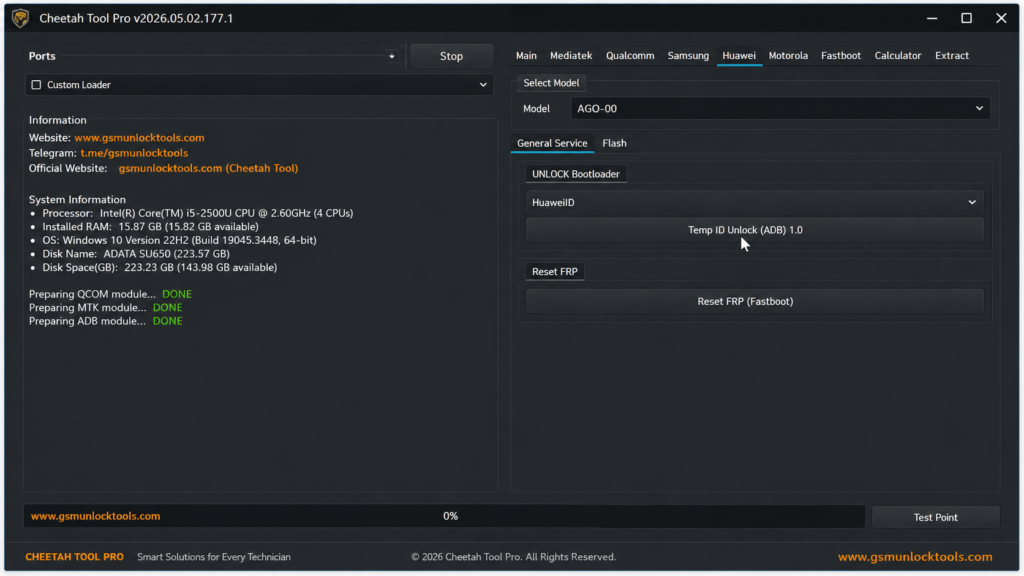The width and height of the screenshot is (1024, 576).
Task: Click the Cheetah Tool Pro shield logo icon
Action: (x=20, y=18)
